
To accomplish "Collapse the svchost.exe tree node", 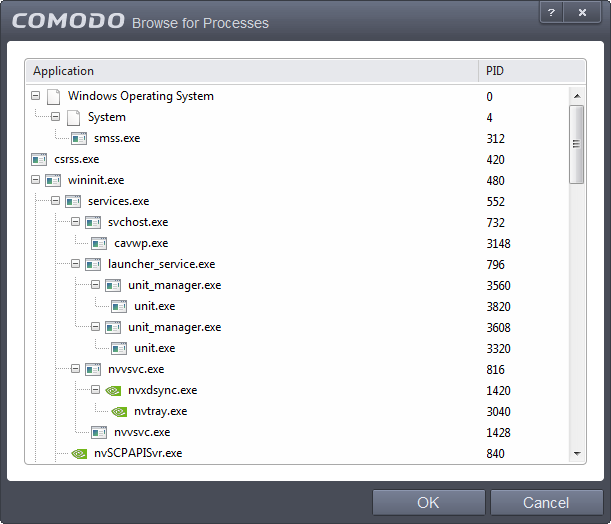I will tap(76, 222).
